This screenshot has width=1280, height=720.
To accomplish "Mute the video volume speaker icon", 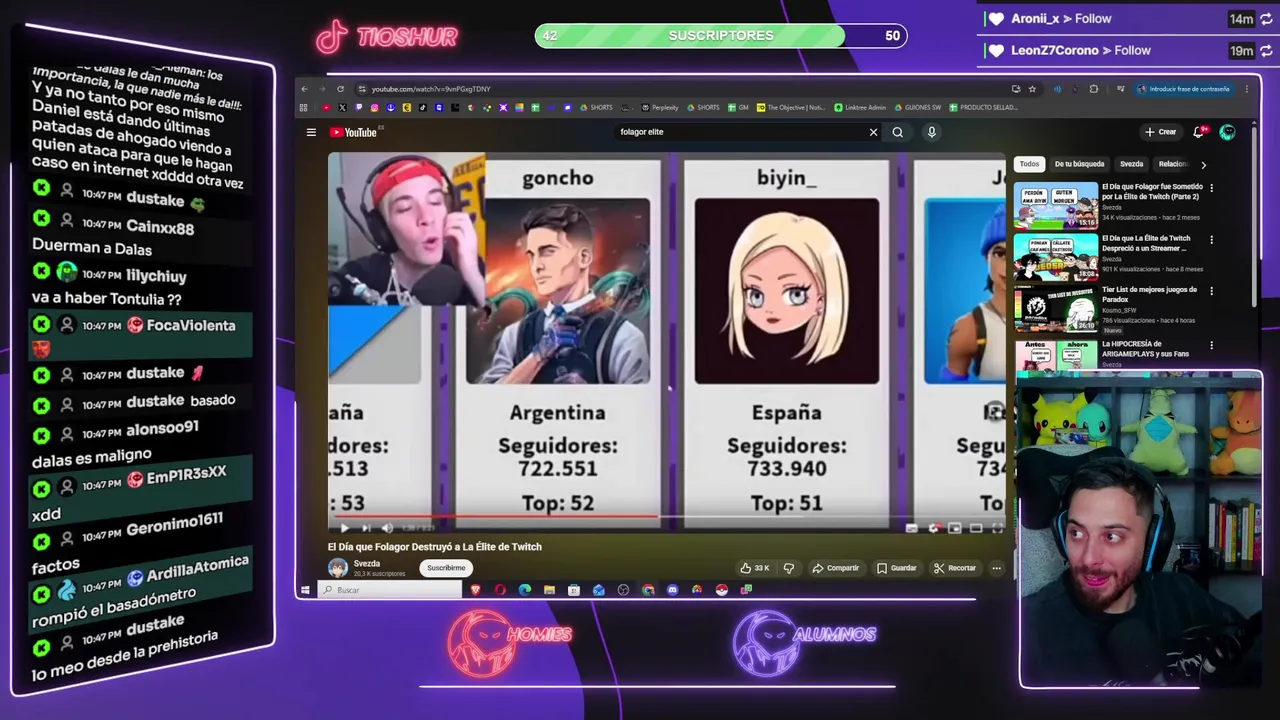I will click(387, 527).
